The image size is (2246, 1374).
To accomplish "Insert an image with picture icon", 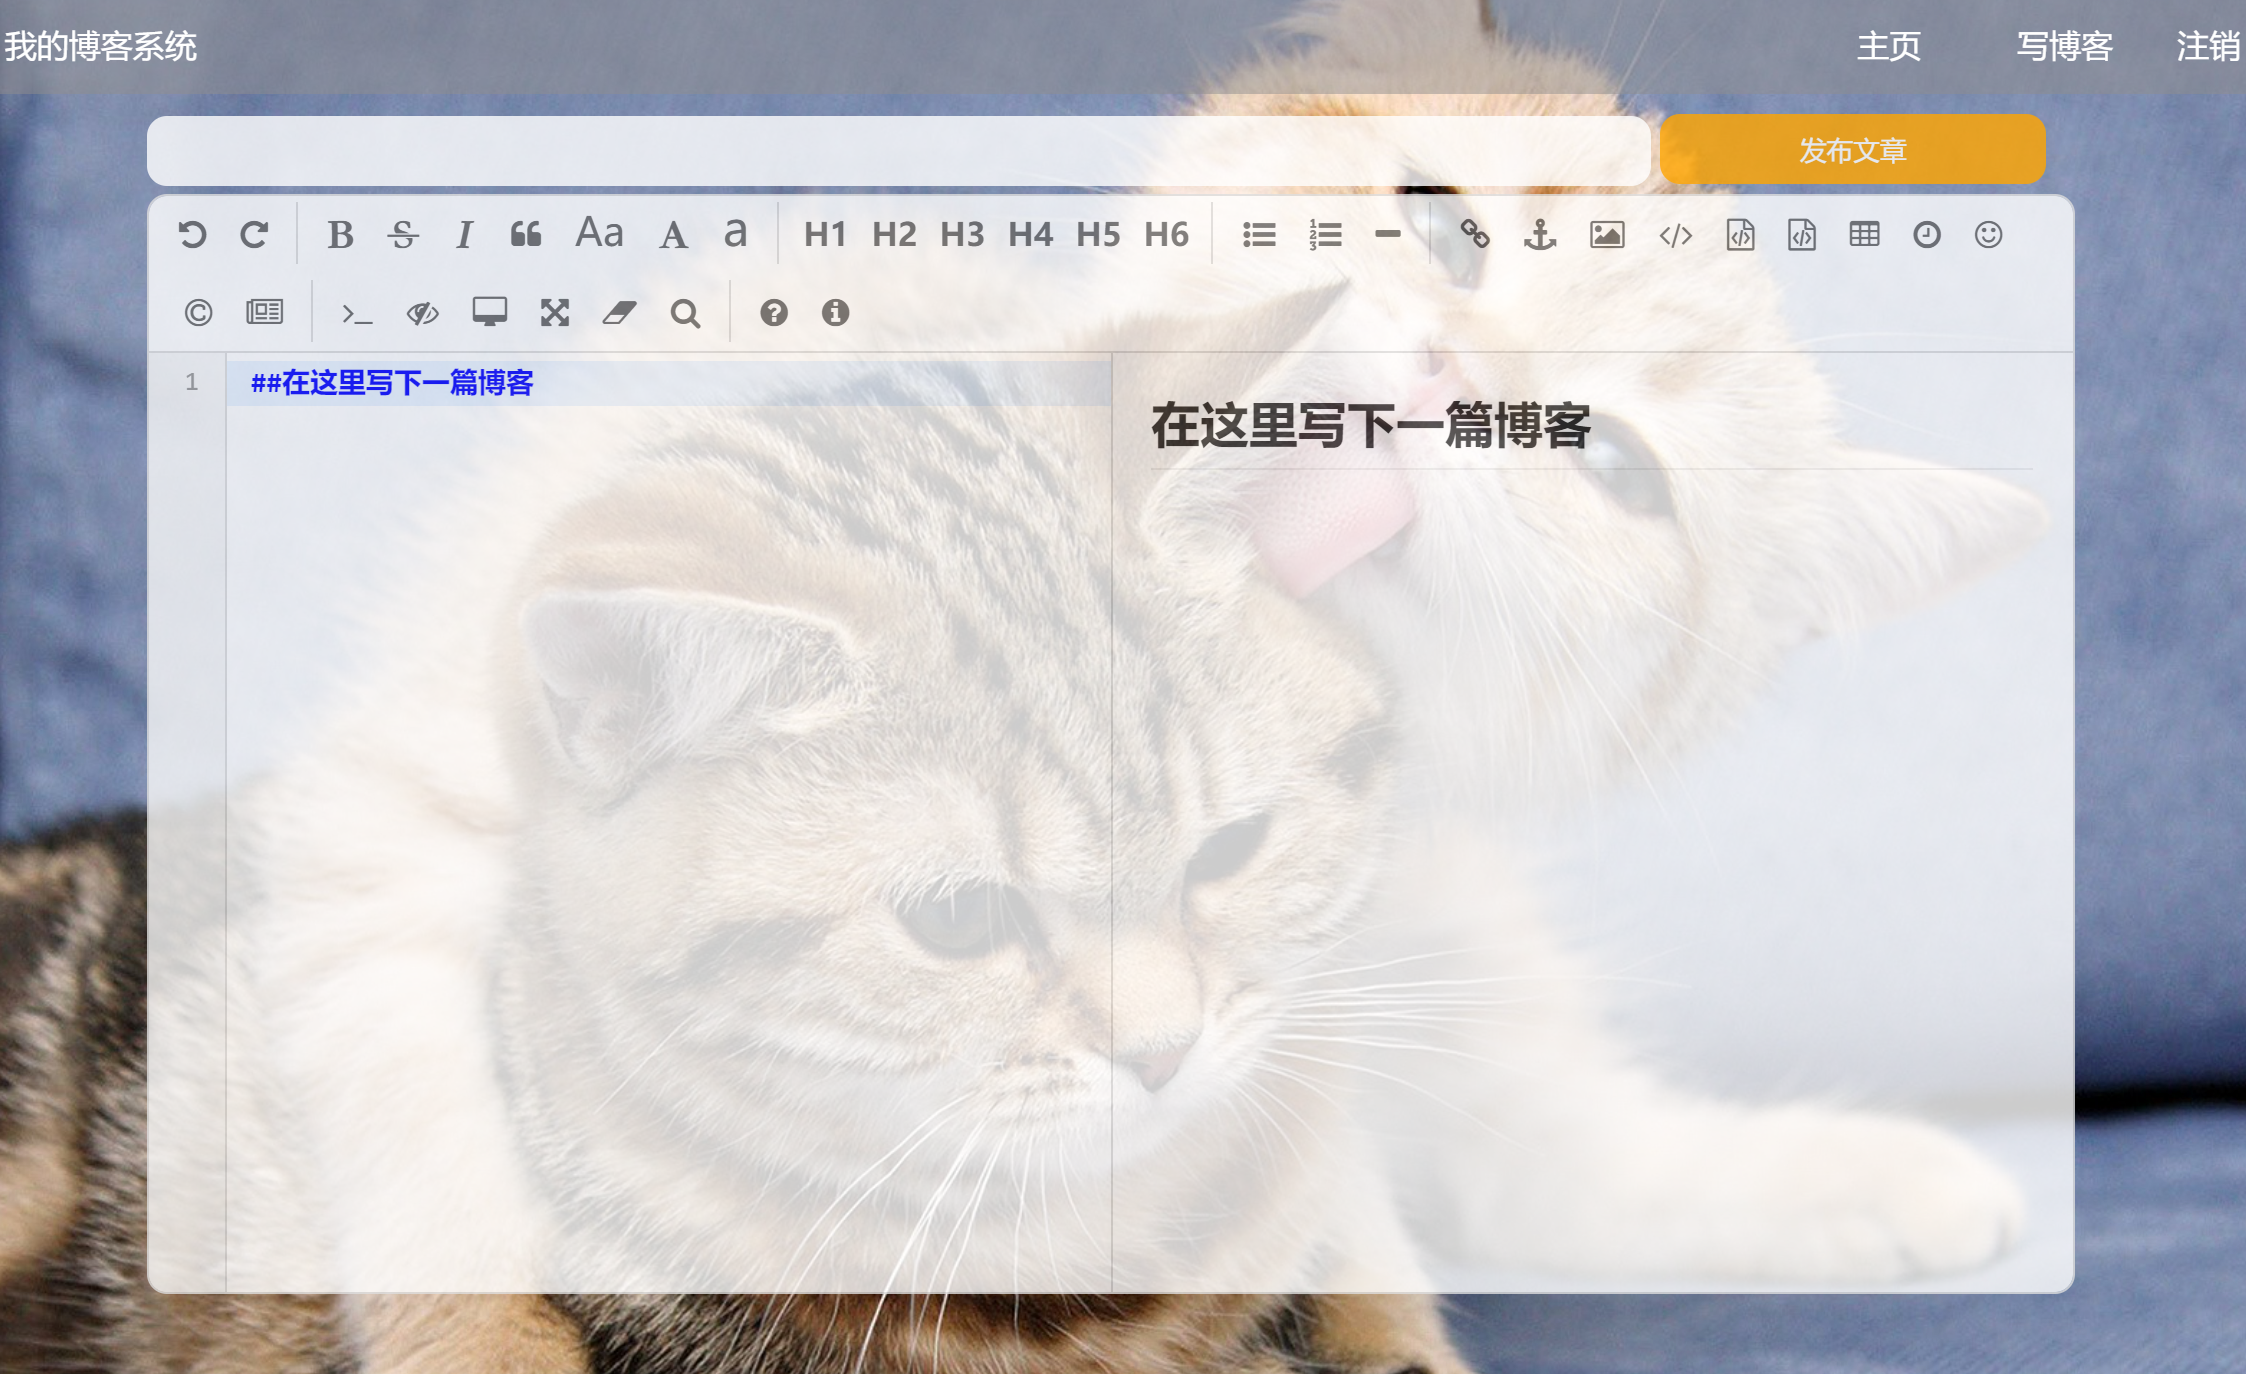I will (x=1607, y=235).
